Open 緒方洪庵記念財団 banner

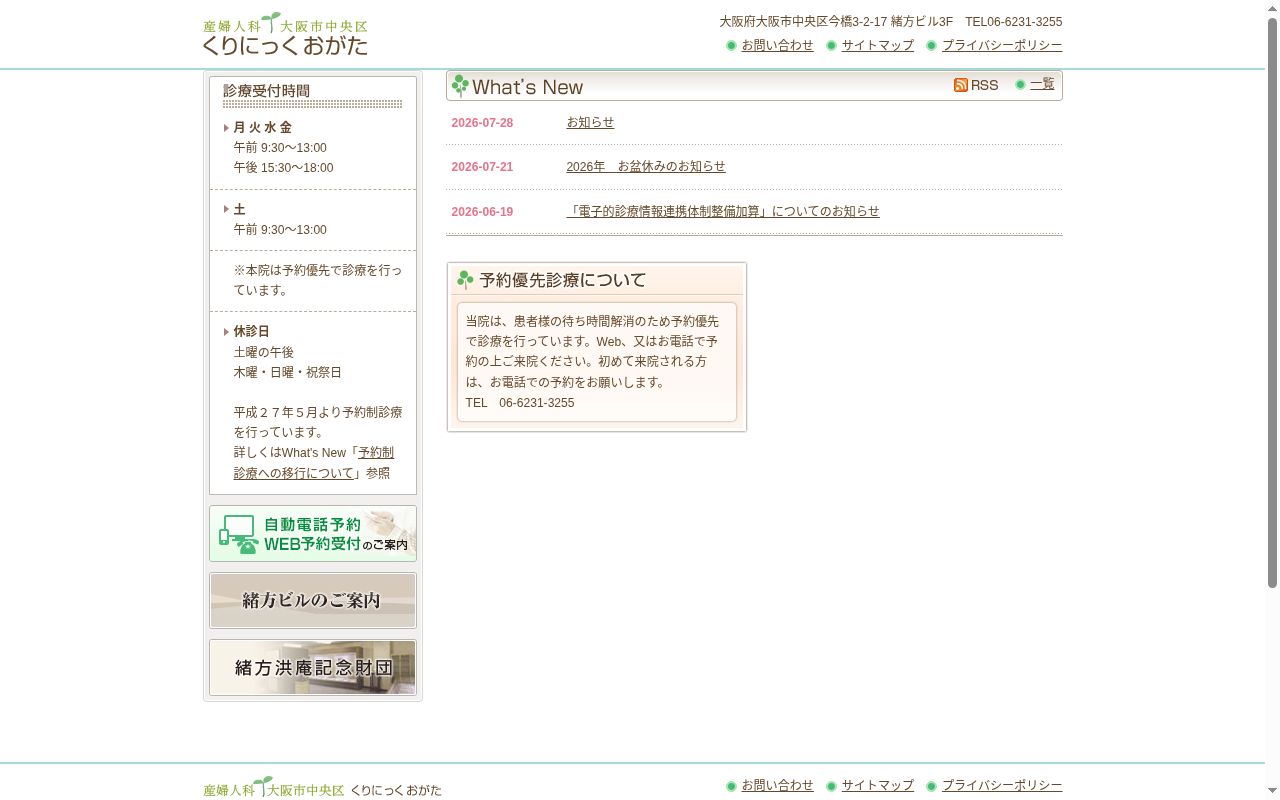click(x=313, y=667)
